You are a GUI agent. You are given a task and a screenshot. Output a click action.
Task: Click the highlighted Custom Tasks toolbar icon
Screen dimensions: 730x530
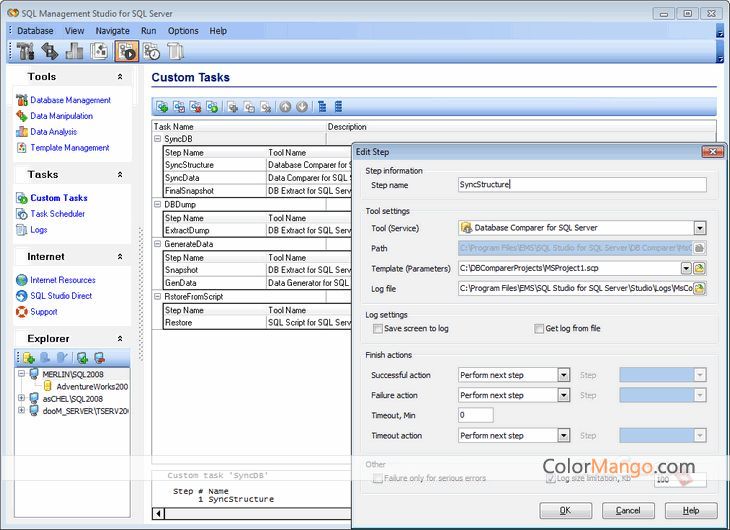click(126, 51)
